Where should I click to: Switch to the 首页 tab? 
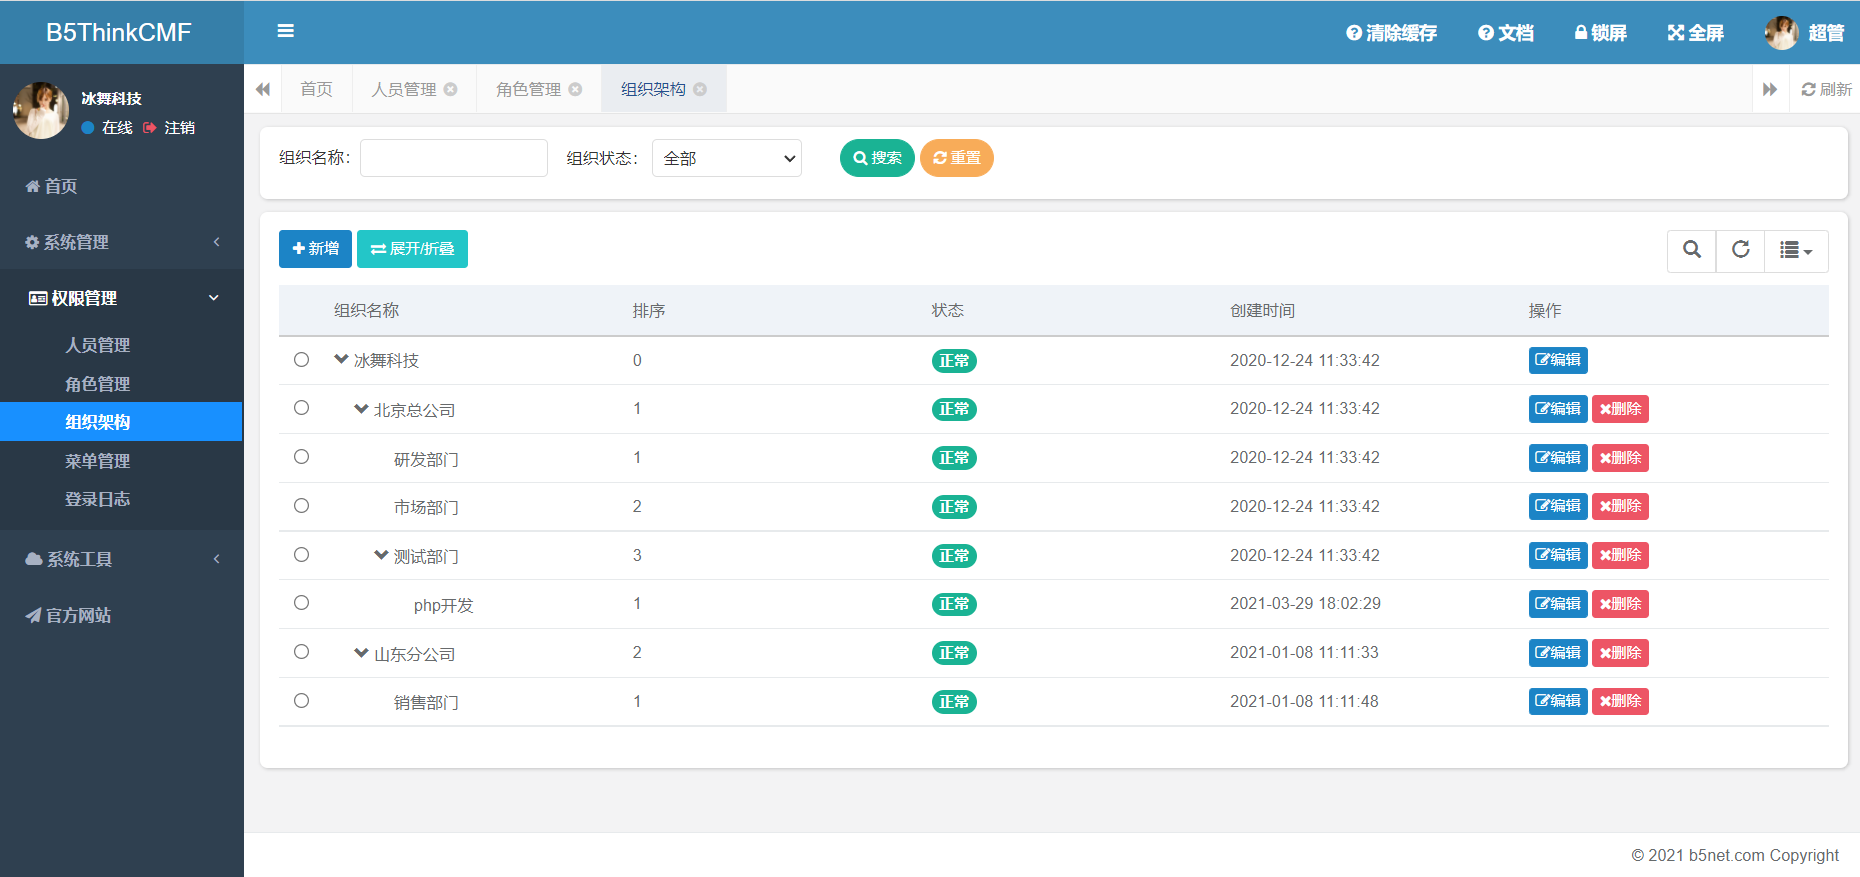point(316,89)
